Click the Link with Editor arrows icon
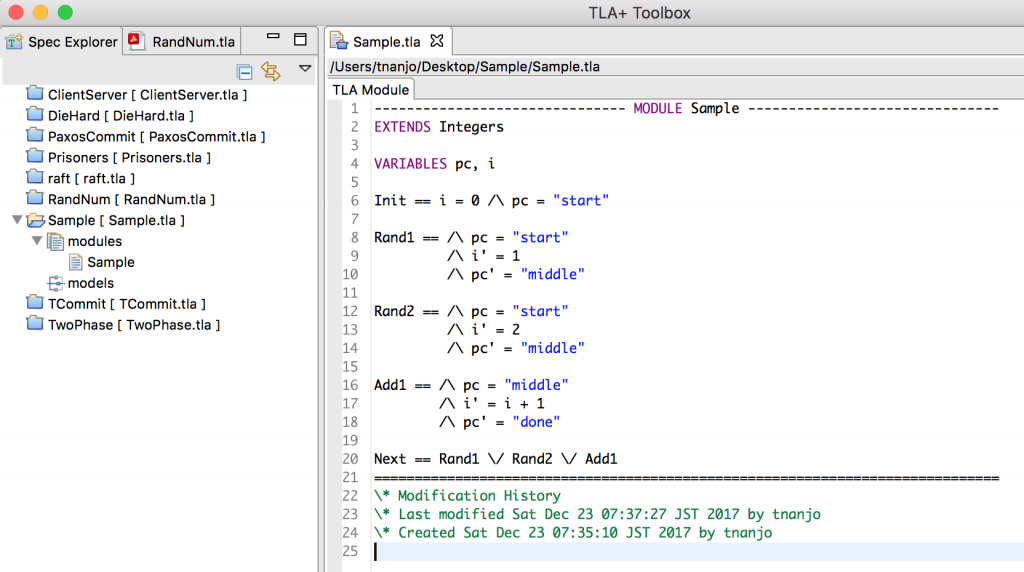The image size is (1024, 572). pos(271,71)
